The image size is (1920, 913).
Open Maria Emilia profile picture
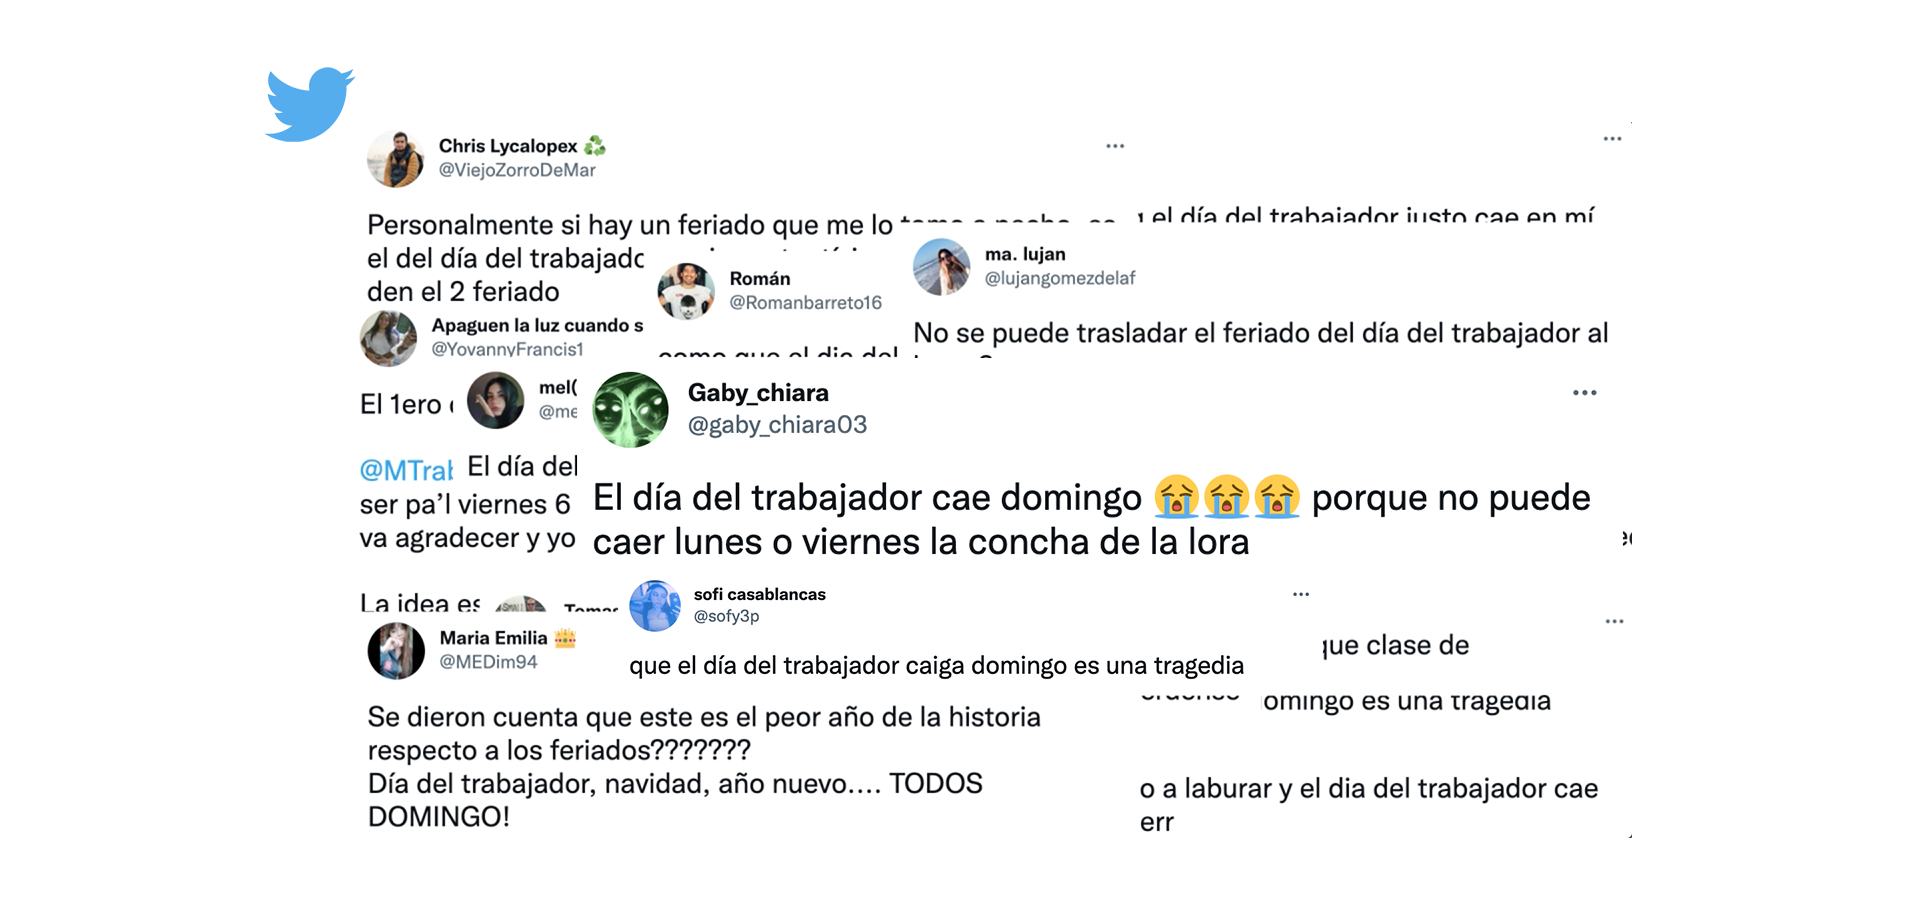pyautogui.click(x=396, y=651)
